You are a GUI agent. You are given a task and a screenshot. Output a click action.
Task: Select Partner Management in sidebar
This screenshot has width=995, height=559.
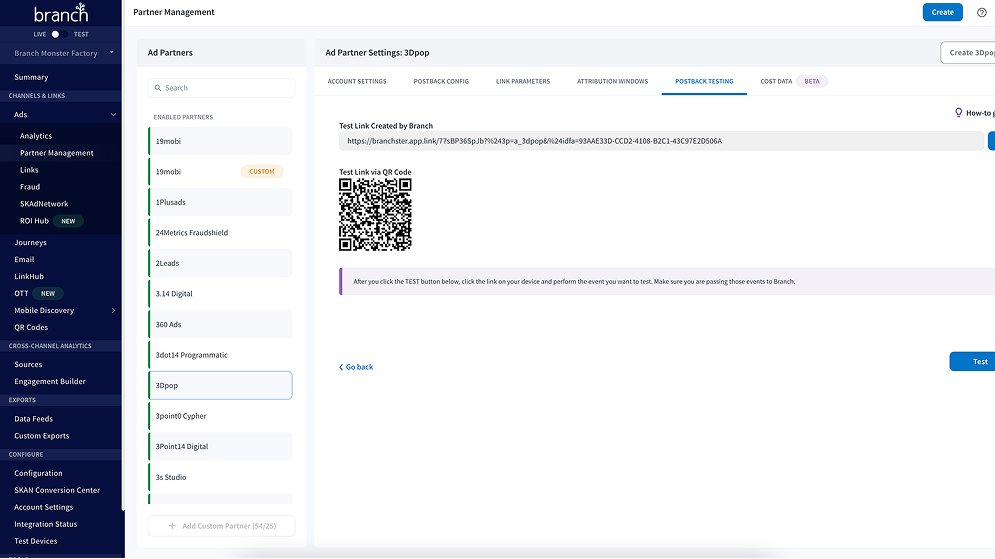pos(56,153)
